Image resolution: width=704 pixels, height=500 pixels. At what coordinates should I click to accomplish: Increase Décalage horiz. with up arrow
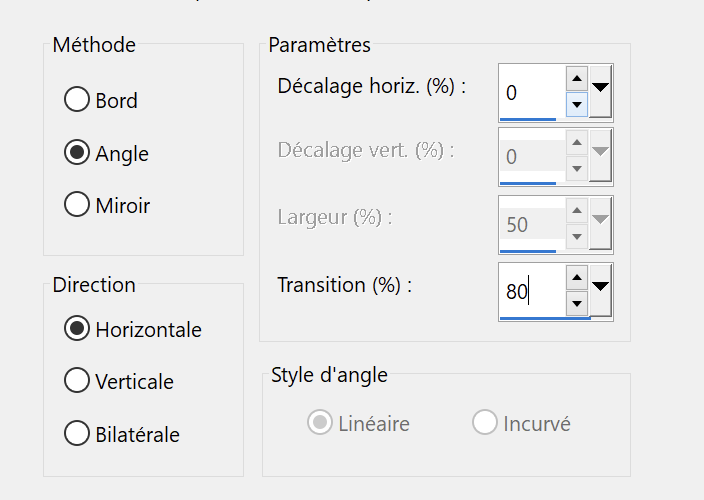point(576,79)
